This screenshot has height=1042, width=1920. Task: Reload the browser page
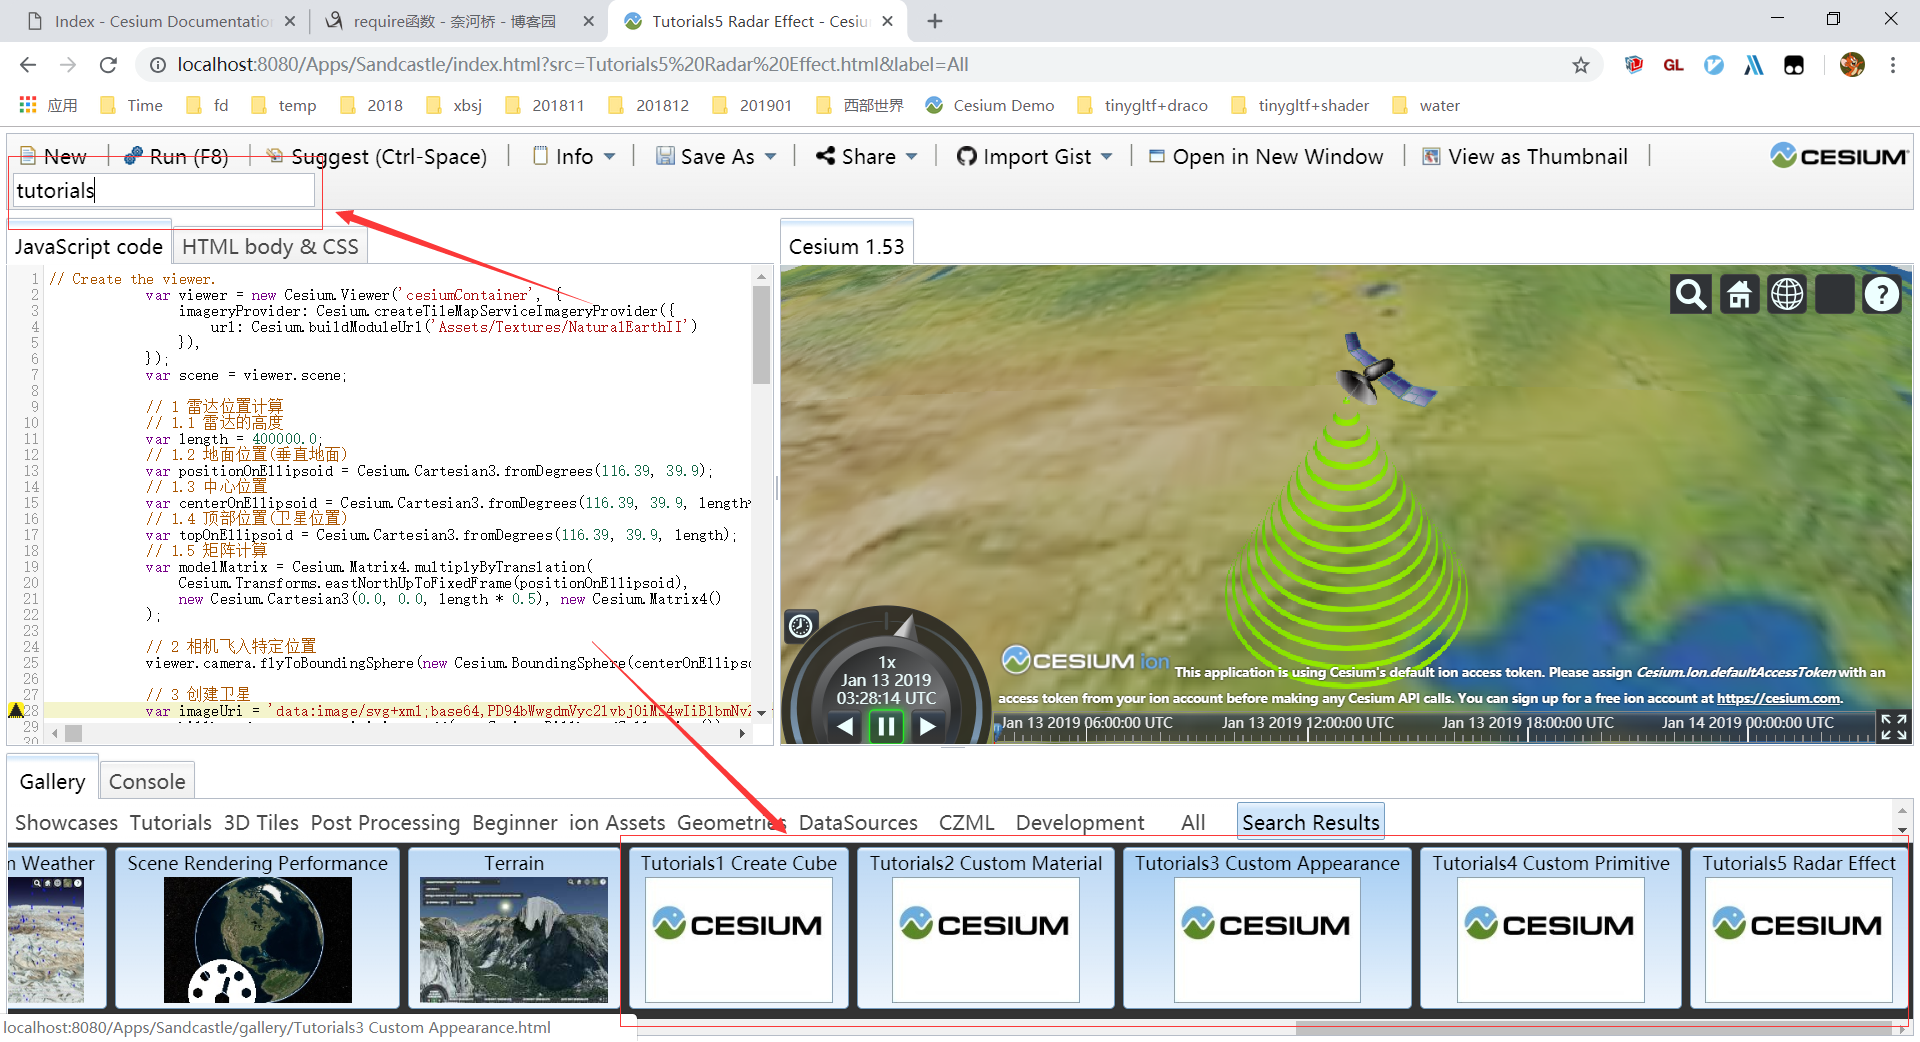click(108, 65)
